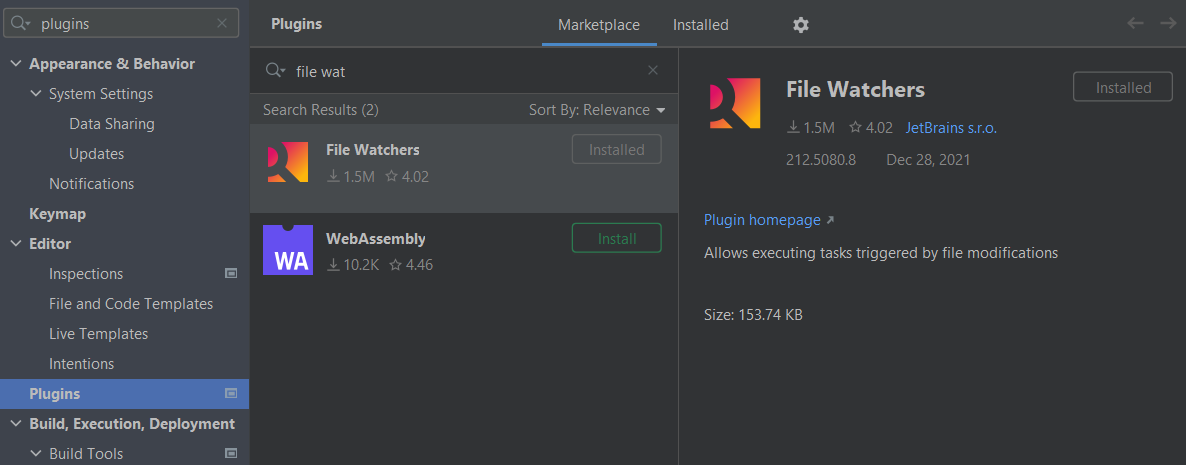Switch to the Installed tab
The height and width of the screenshot is (465, 1186).
(700, 25)
